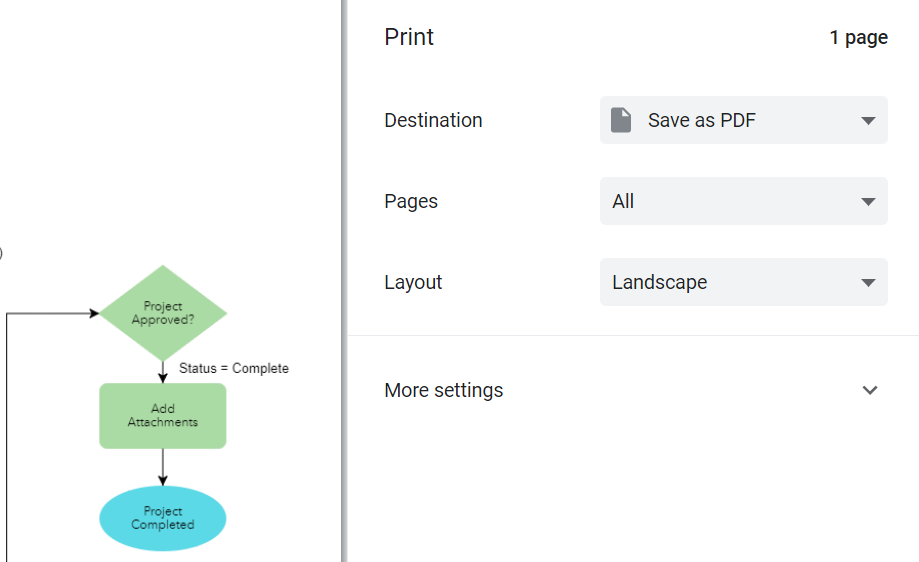The image size is (919, 562).
Task: Click the Pages field label
Action: tap(411, 201)
